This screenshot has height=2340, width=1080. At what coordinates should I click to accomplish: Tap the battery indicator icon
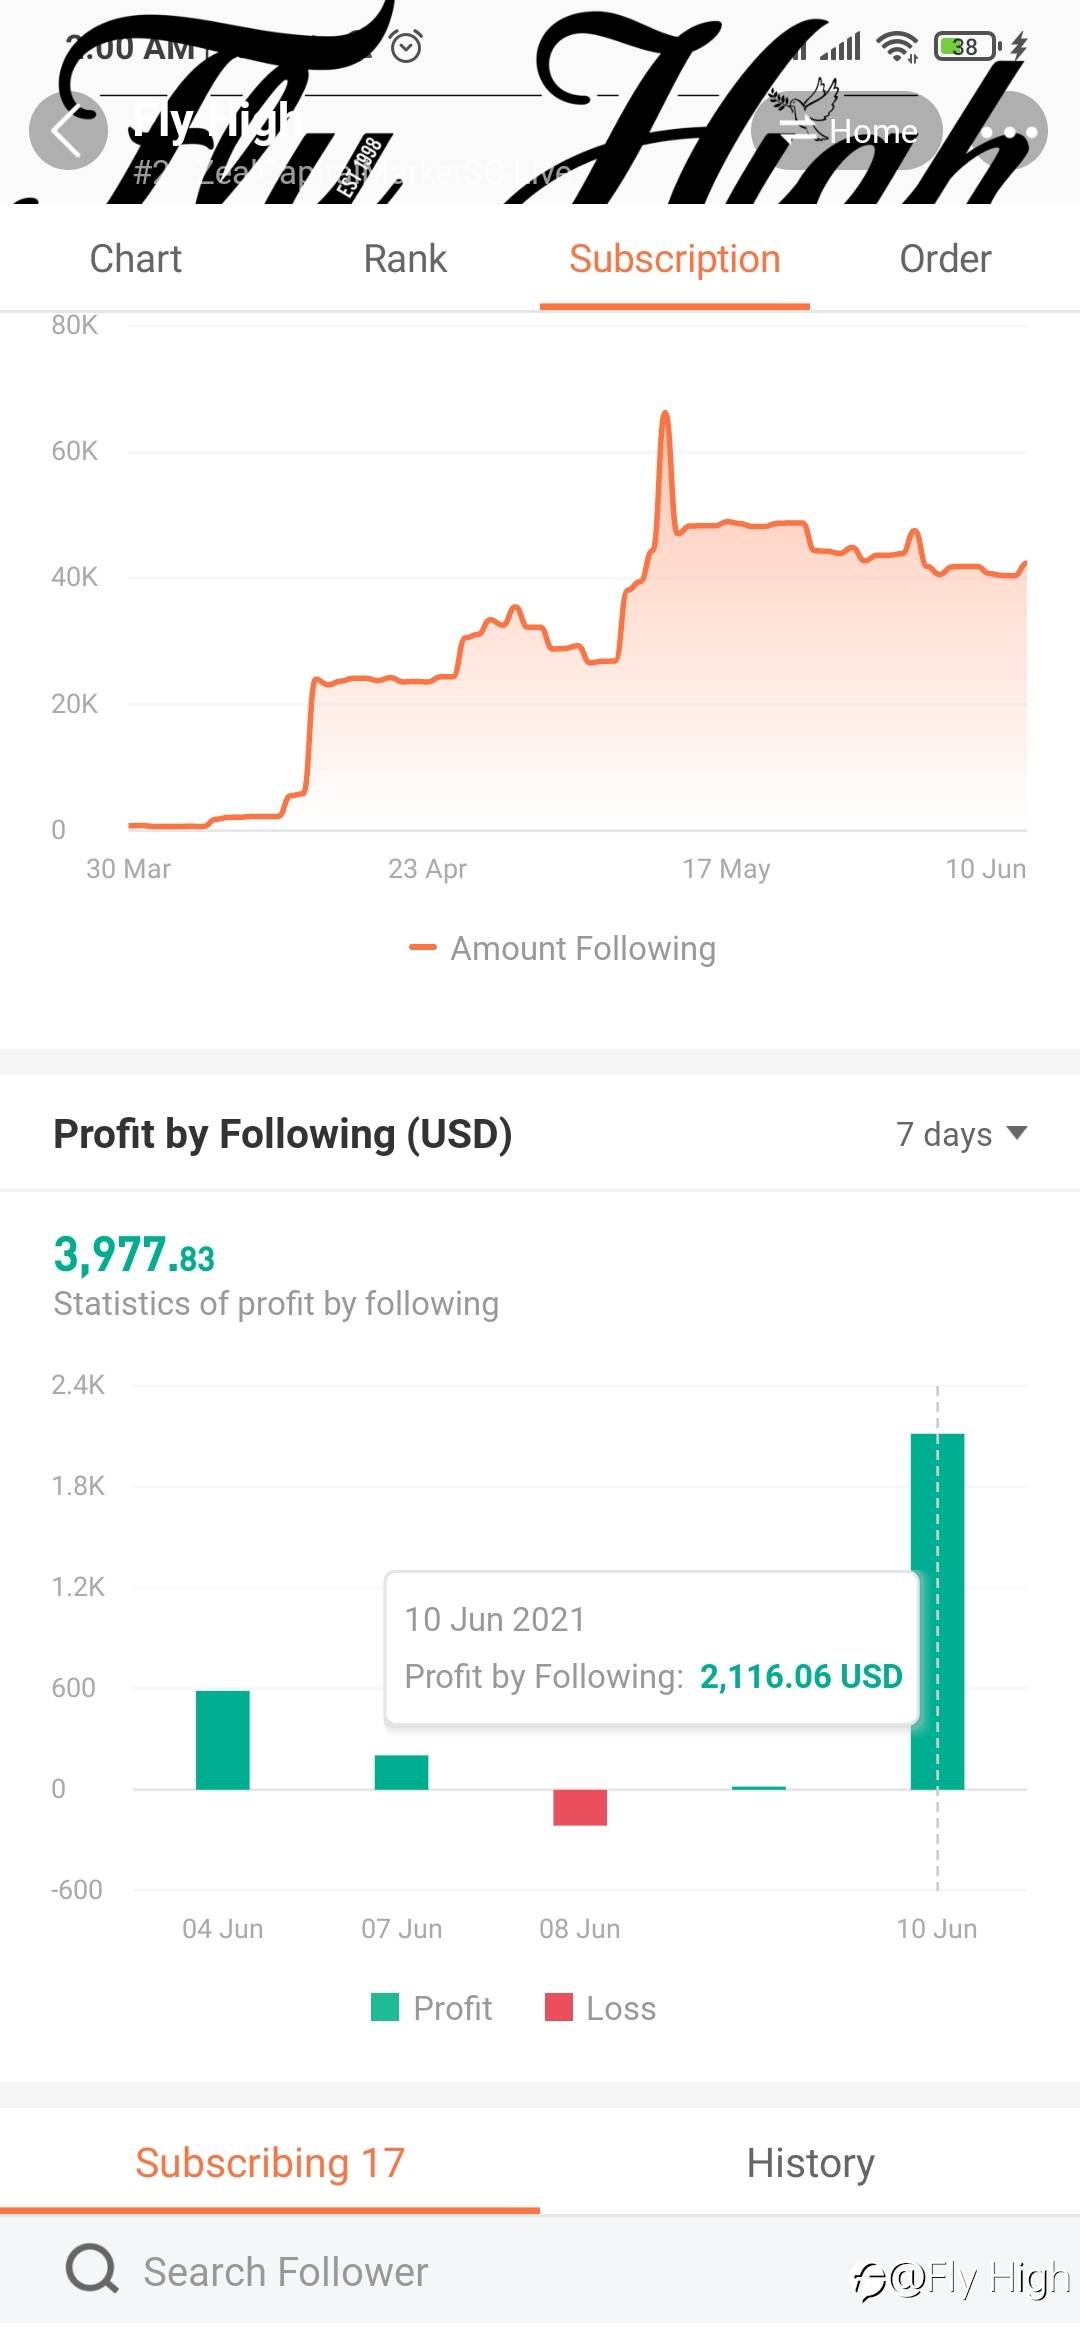coord(967,46)
